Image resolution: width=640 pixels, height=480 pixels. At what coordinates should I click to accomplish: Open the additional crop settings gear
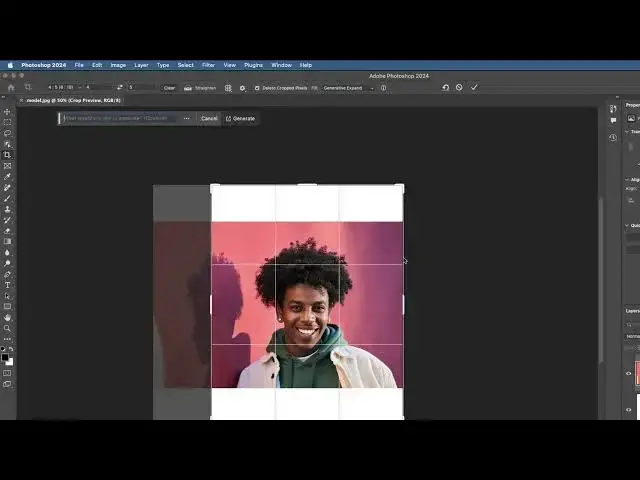(x=242, y=88)
